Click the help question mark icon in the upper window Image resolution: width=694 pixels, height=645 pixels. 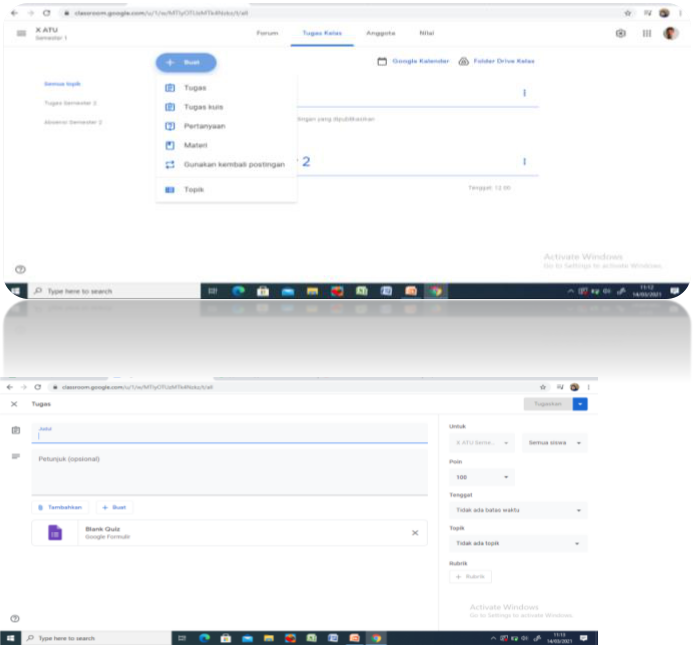click(20, 269)
